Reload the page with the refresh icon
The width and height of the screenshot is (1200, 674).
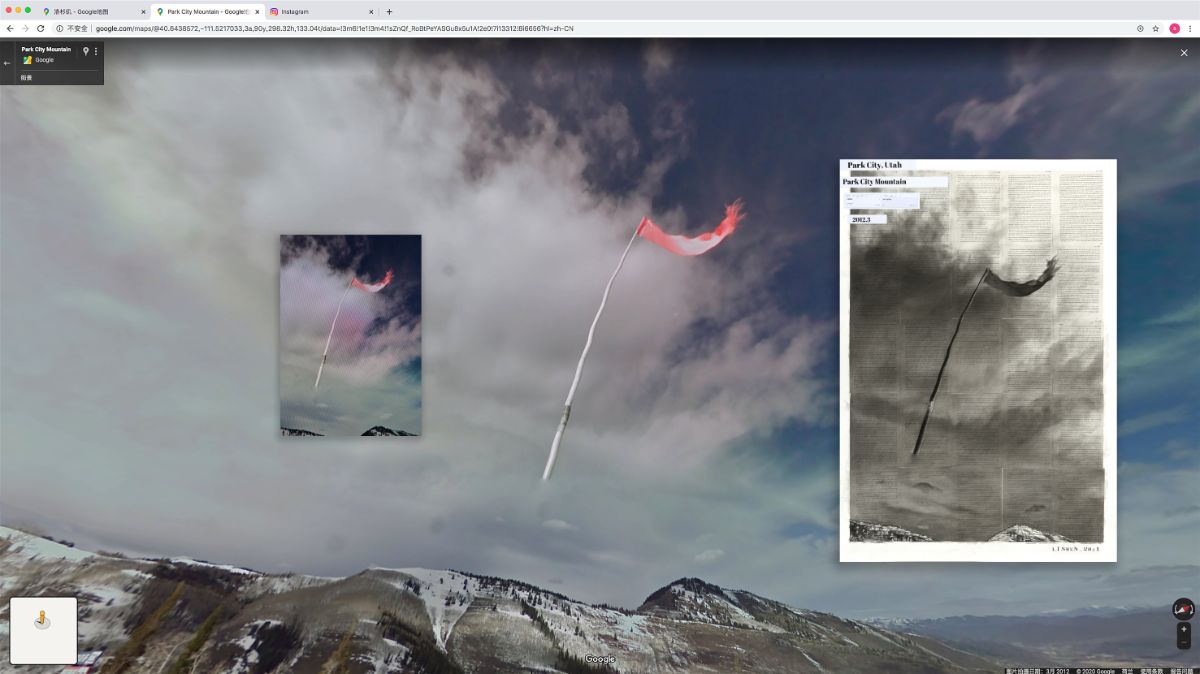coord(41,28)
